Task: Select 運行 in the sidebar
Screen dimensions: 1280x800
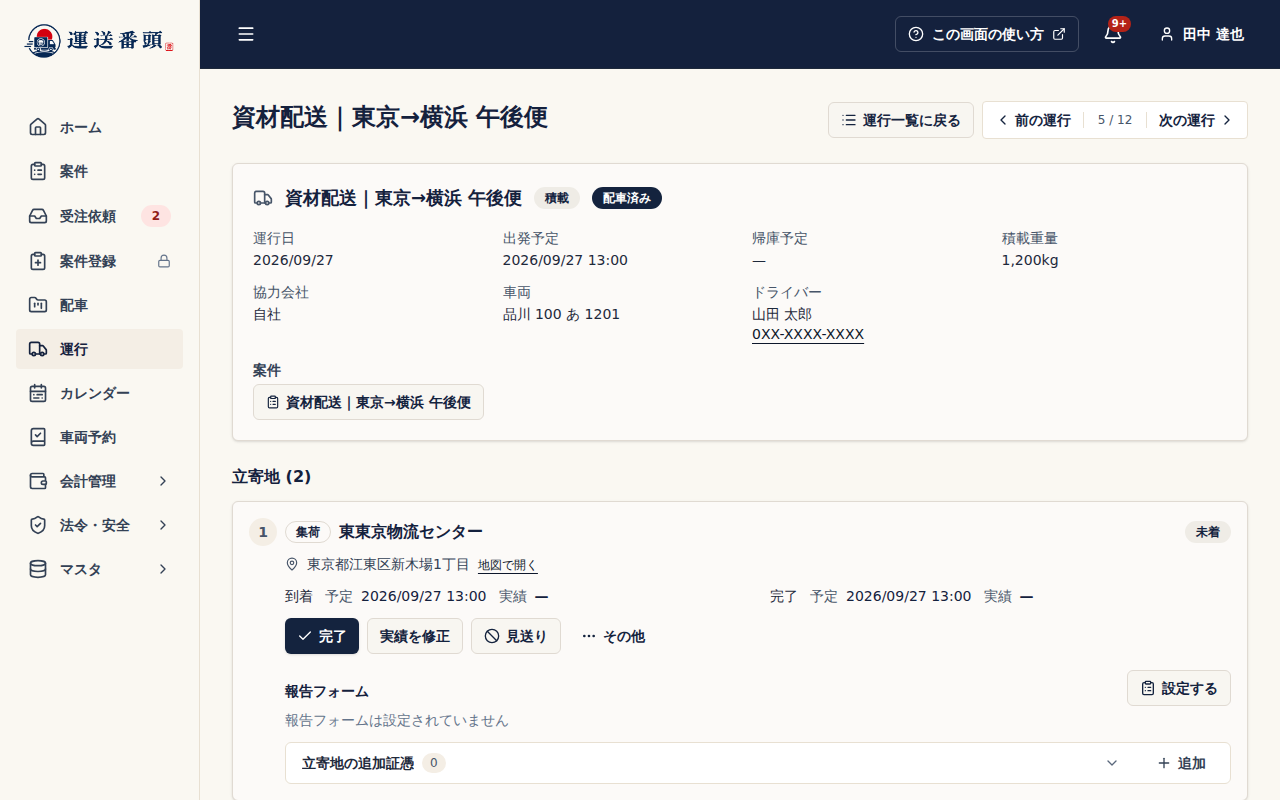Action: 99,349
